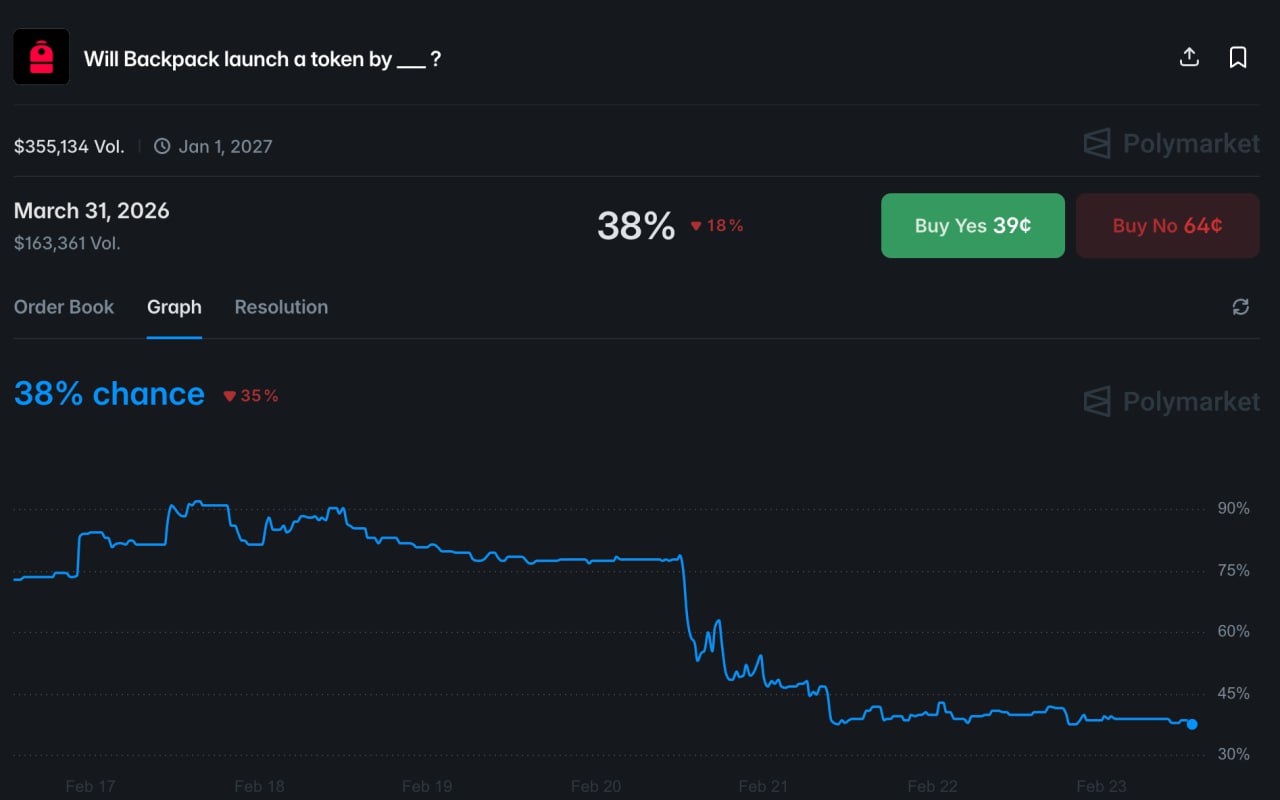This screenshot has width=1280, height=800.
Task: Click the red down arrow beside 18%
Action: point(696,226)
